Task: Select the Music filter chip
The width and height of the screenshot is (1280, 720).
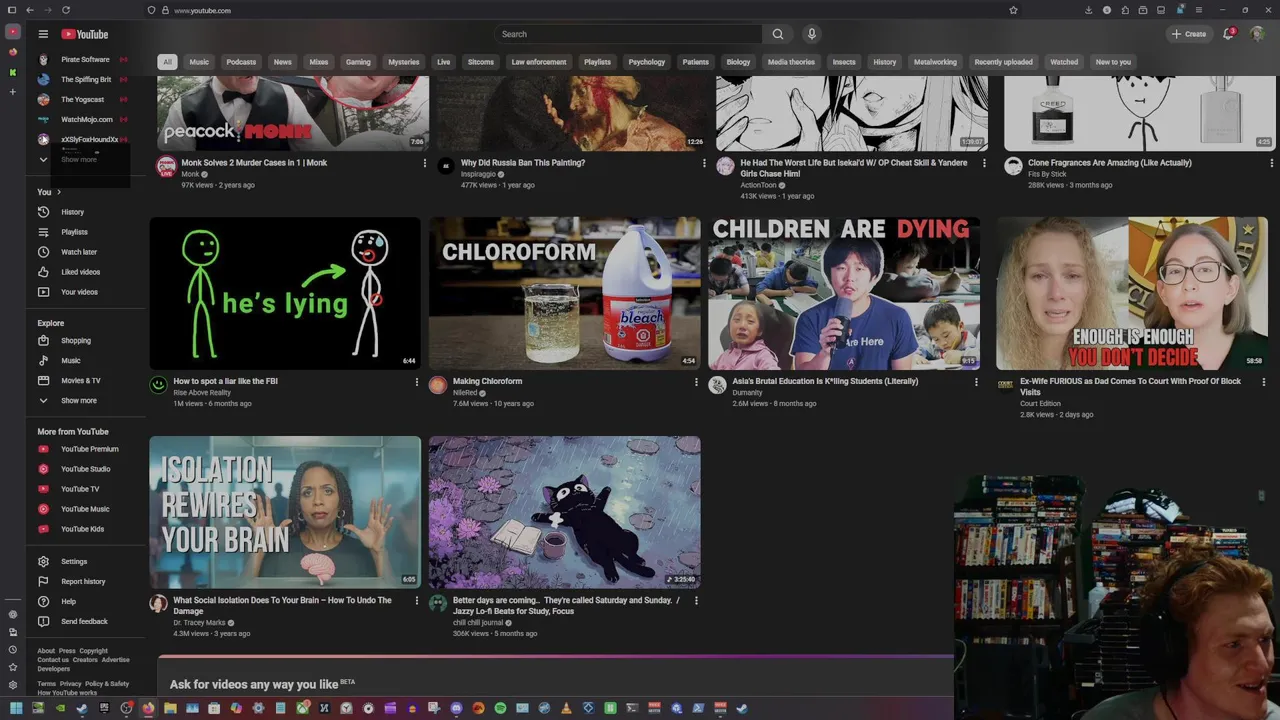Action: pos(199,62)
